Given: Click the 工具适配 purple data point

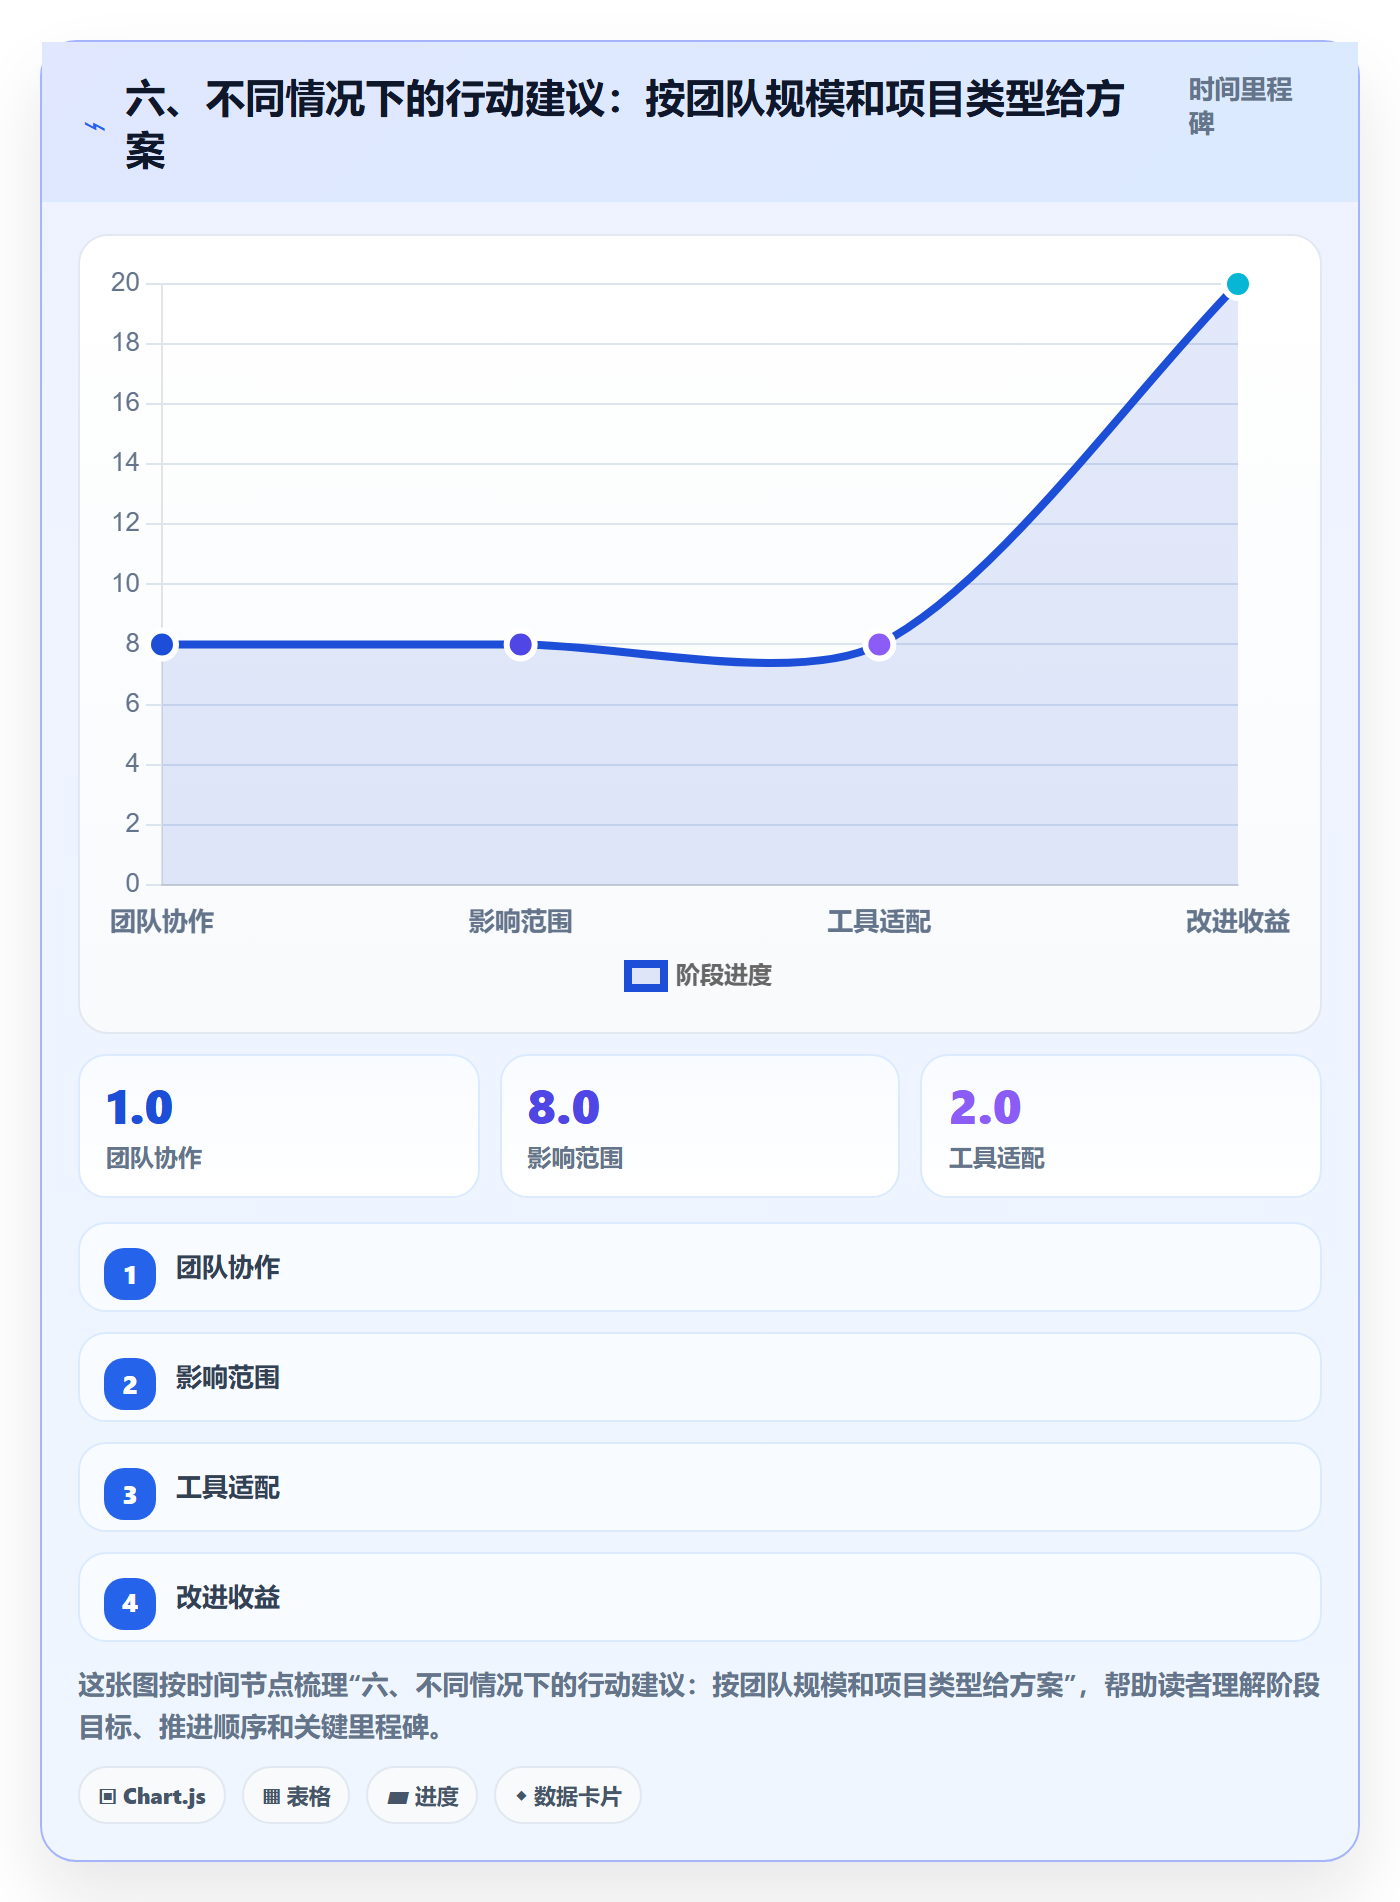Looking at the screenshot, I should point(879,645).
